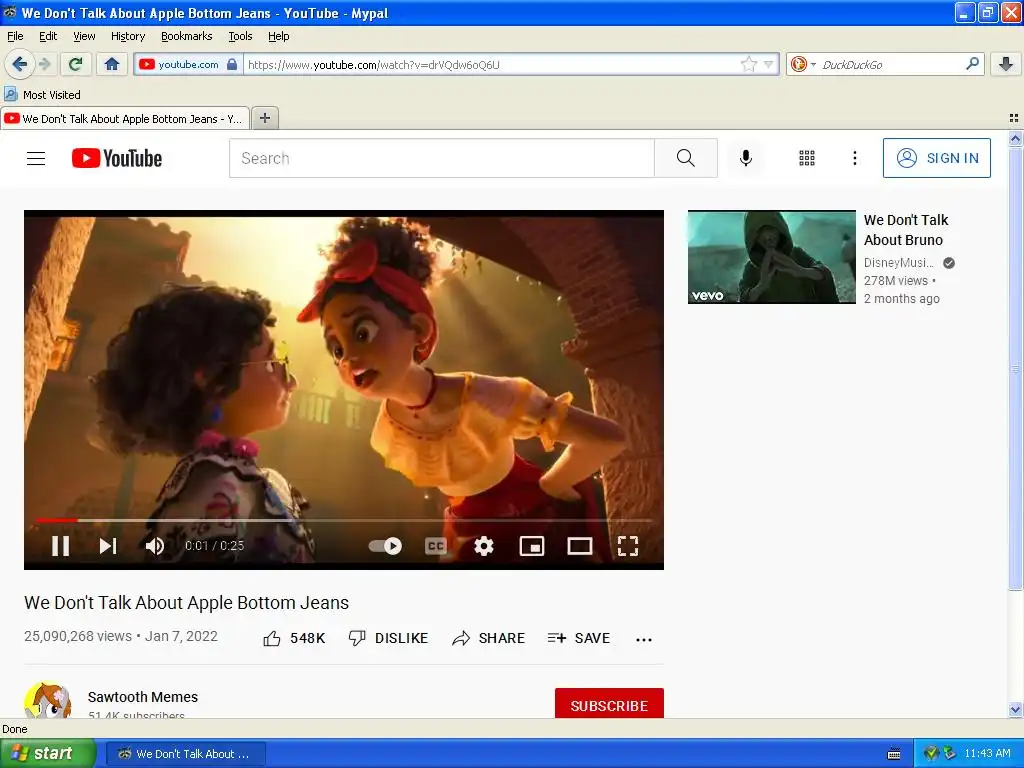The height and width of the screenshot is (768, 1024).
Task: Switch to theater mode icon
Action: click(579, 546)
